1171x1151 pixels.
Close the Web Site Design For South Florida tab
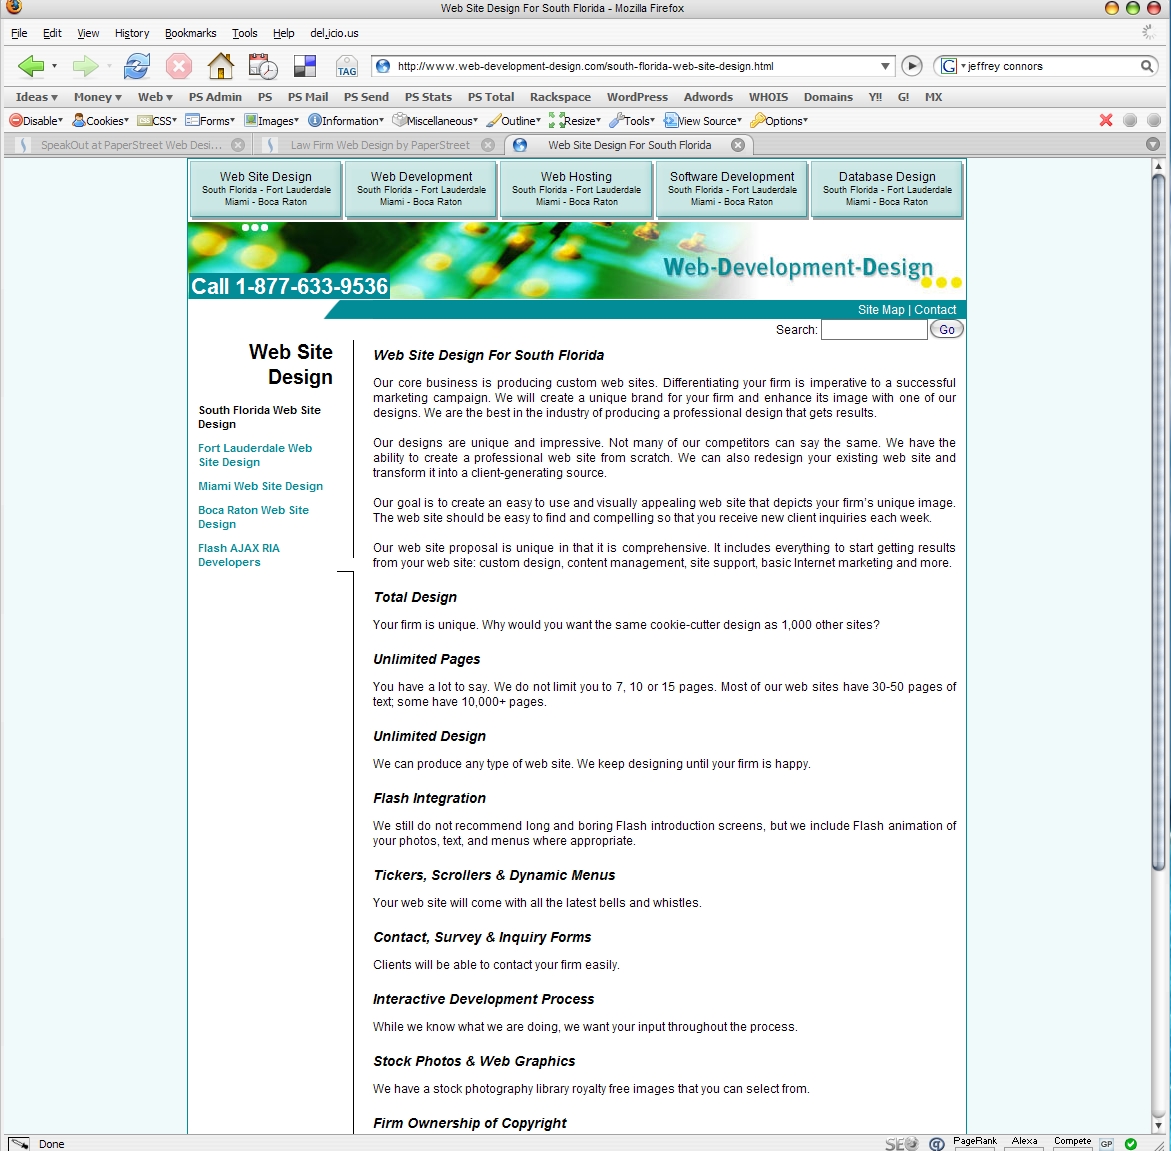point(738,145)
